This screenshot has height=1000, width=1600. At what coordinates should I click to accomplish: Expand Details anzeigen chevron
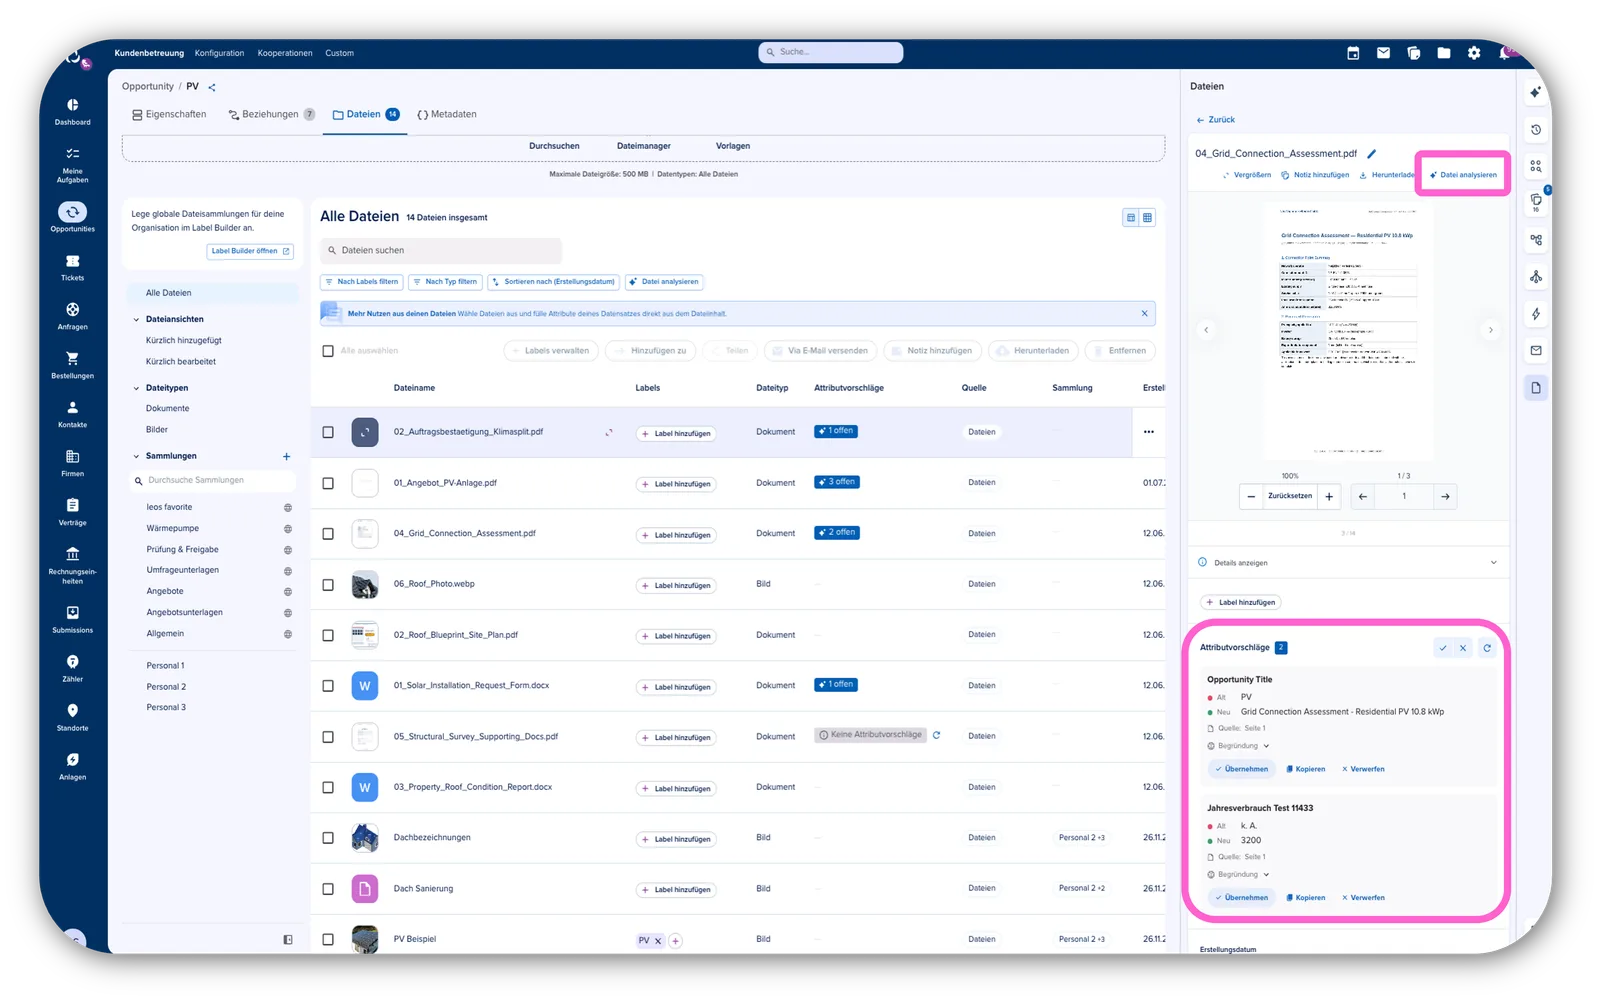pos(1494,563)
